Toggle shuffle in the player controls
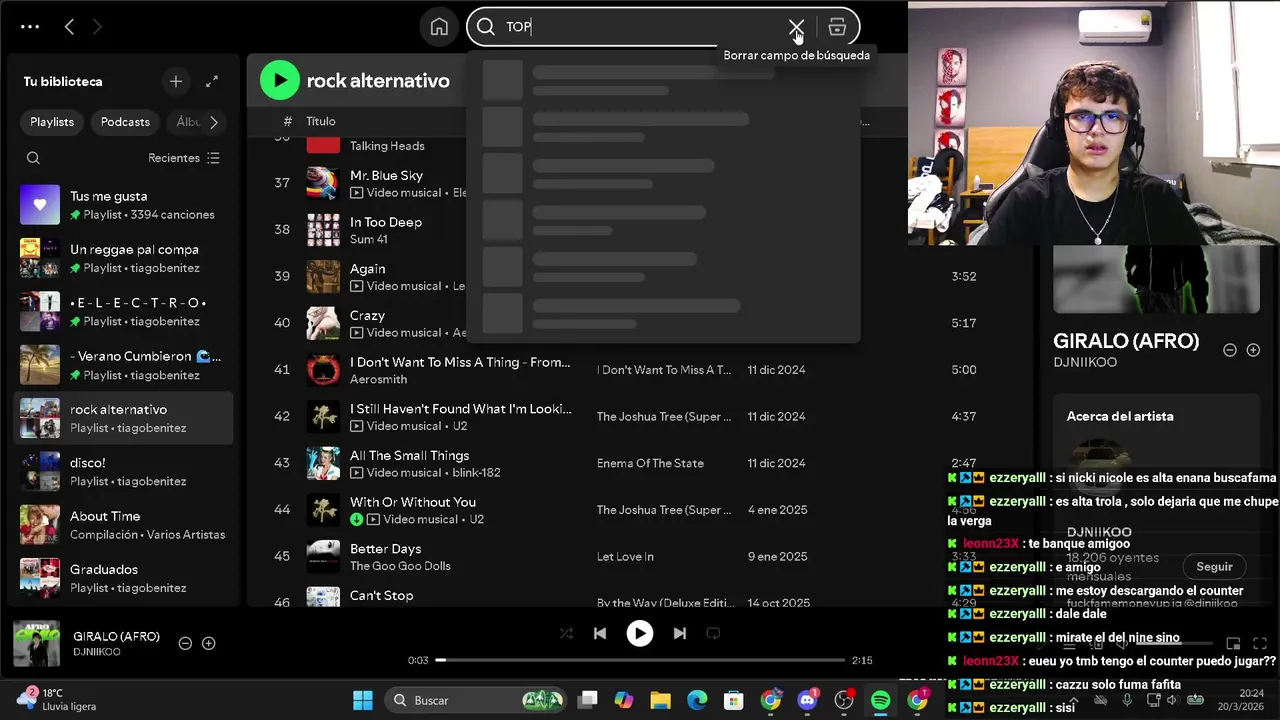1280x720 pixels. [567, 633]
